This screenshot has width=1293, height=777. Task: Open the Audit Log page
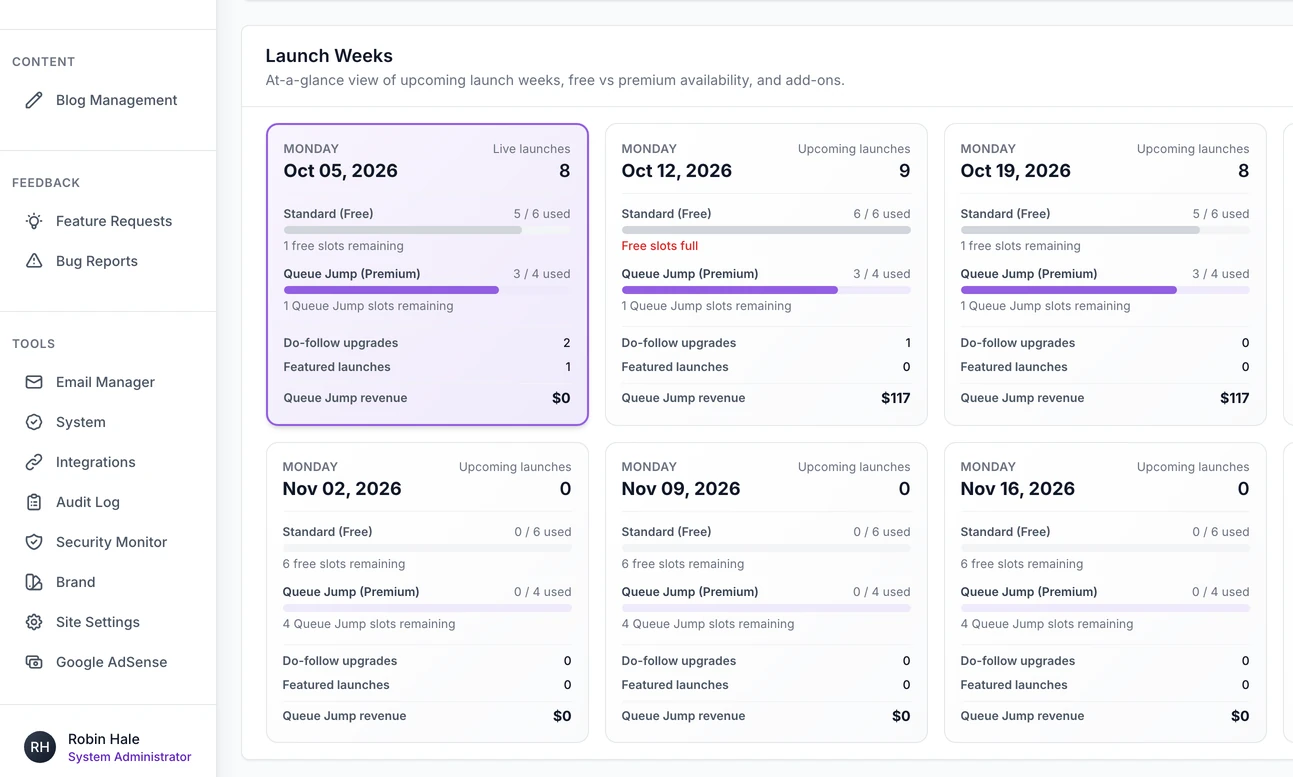(108, 502)
